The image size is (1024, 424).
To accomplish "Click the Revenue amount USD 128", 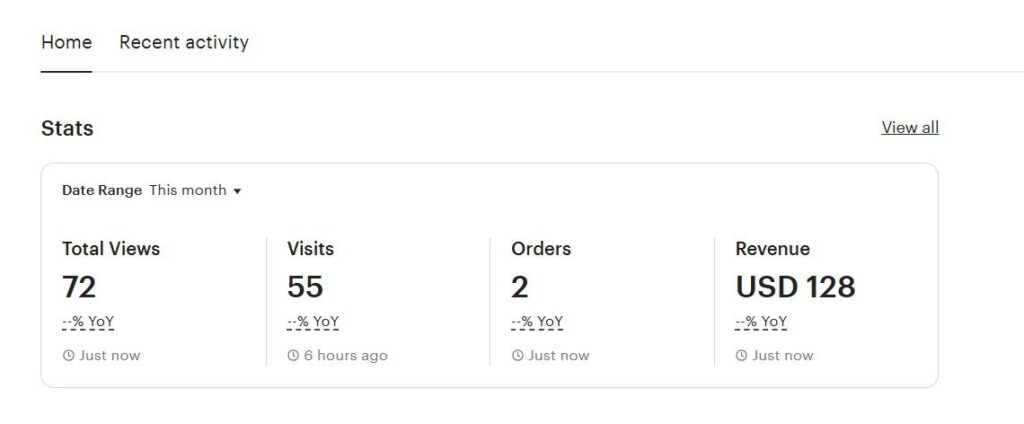I will coord(795,287).
